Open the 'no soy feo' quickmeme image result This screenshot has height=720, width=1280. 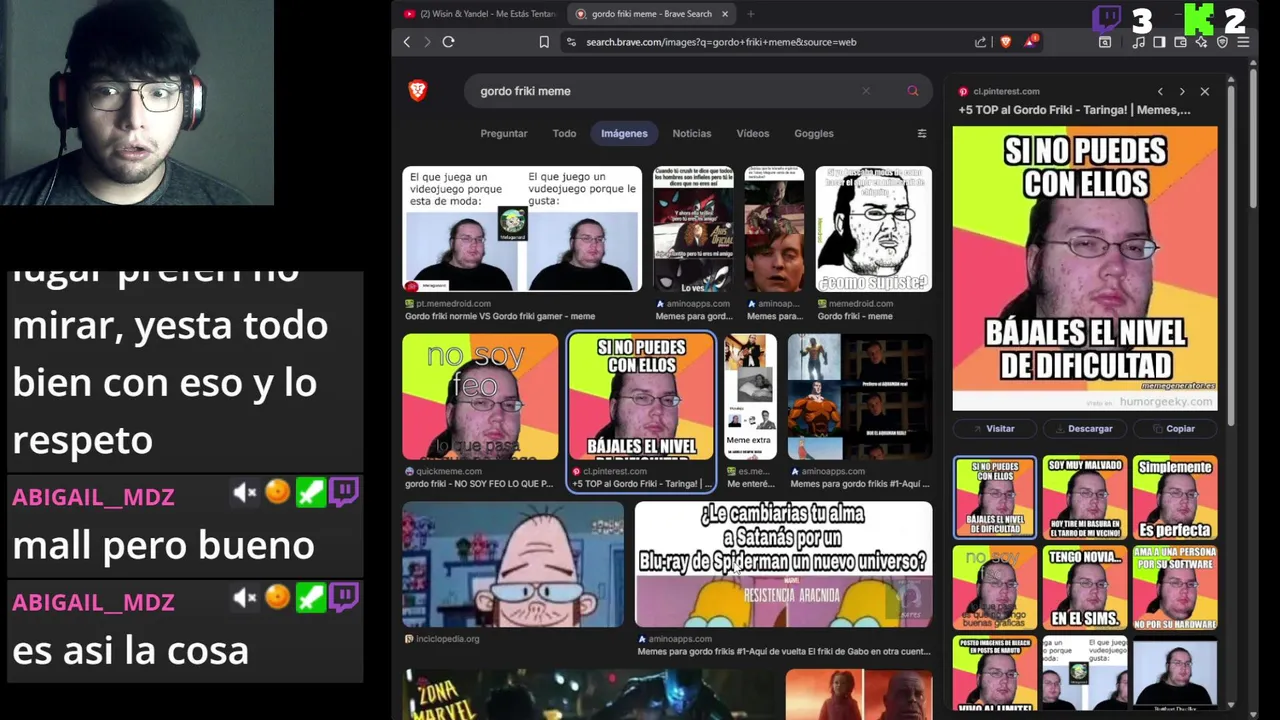[480, 397]
